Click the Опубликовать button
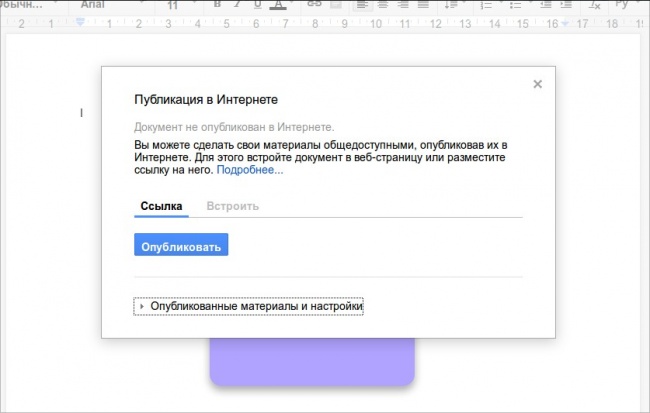Image resolution: width=650 pixels, height=413 pixels. coord(181,245)
